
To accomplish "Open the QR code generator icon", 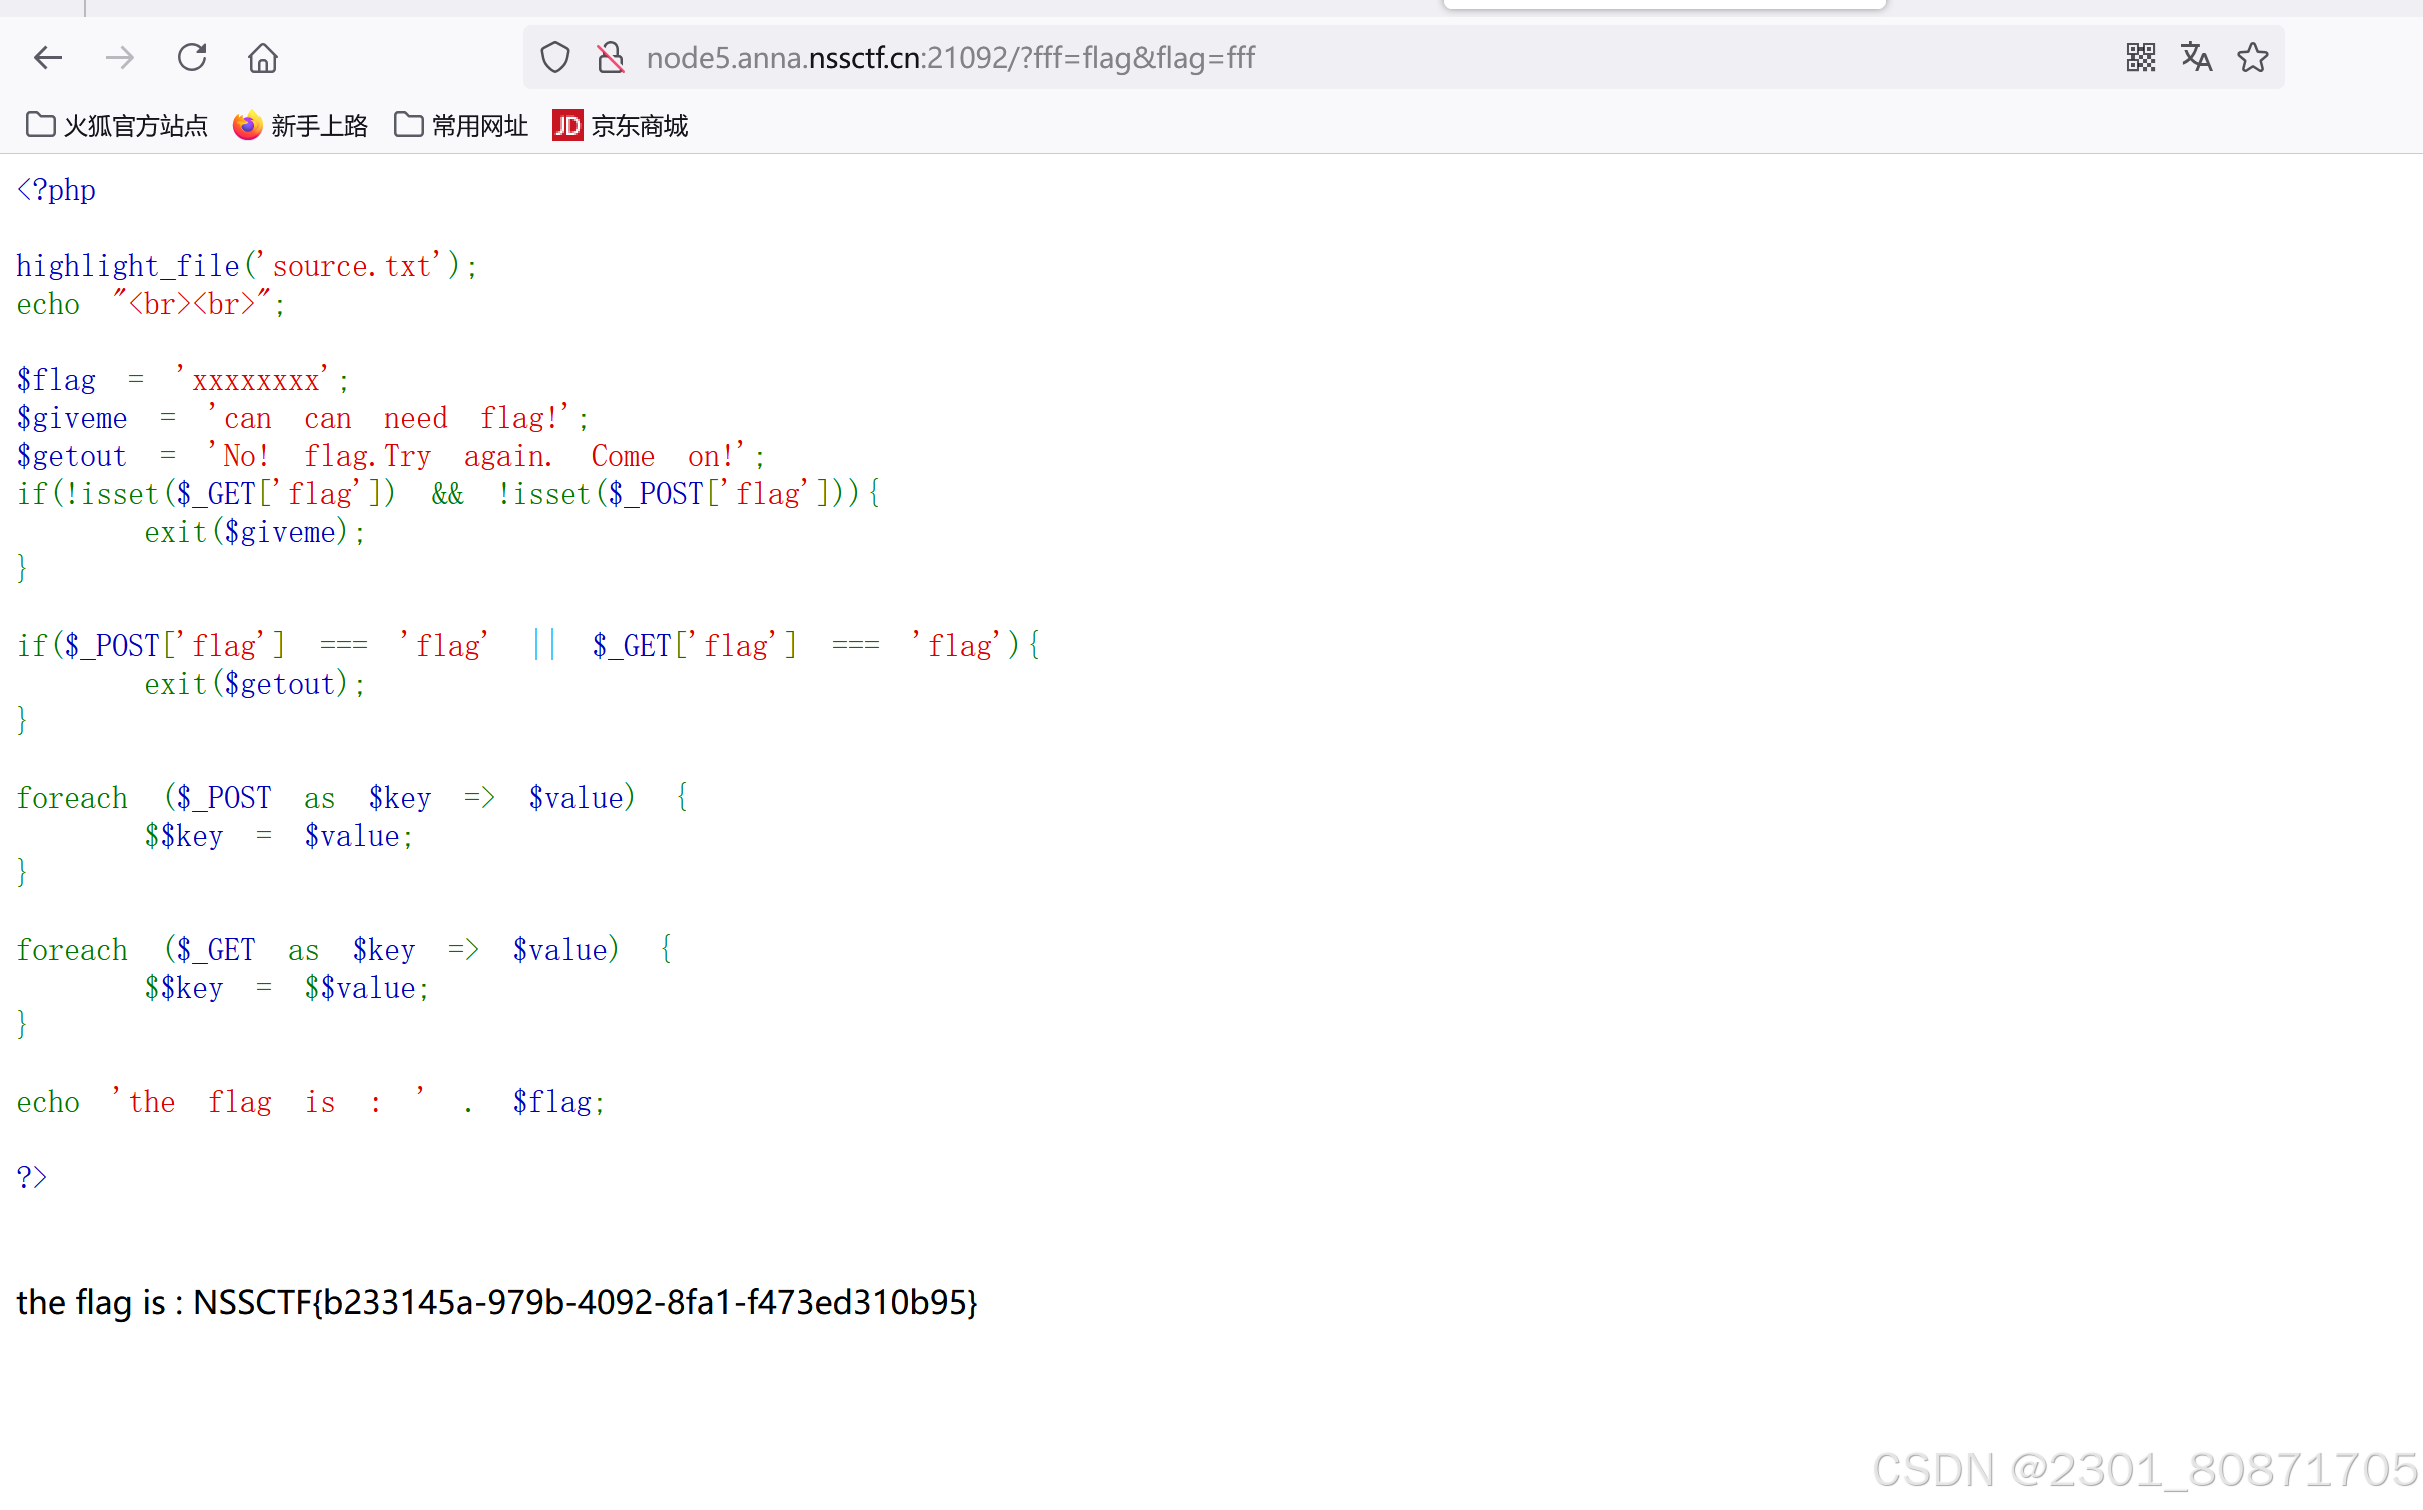I will coord(2140,58).
